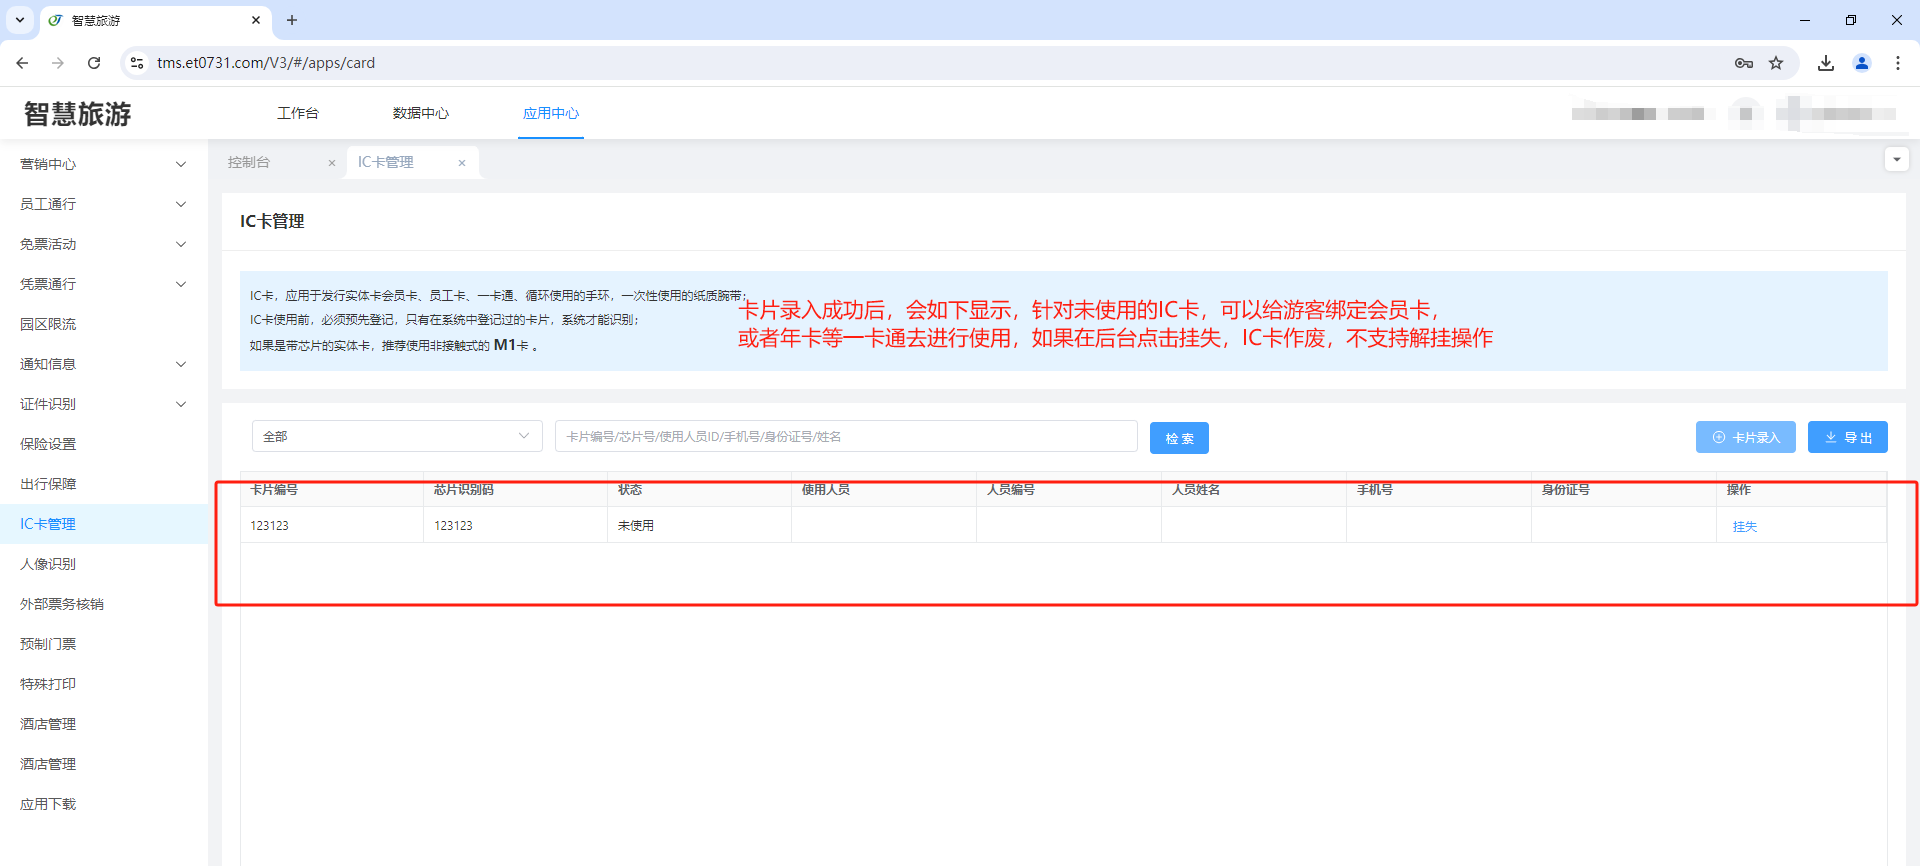
Task: Open 人像识别 in the sidebar
Action: click(48, 564)
